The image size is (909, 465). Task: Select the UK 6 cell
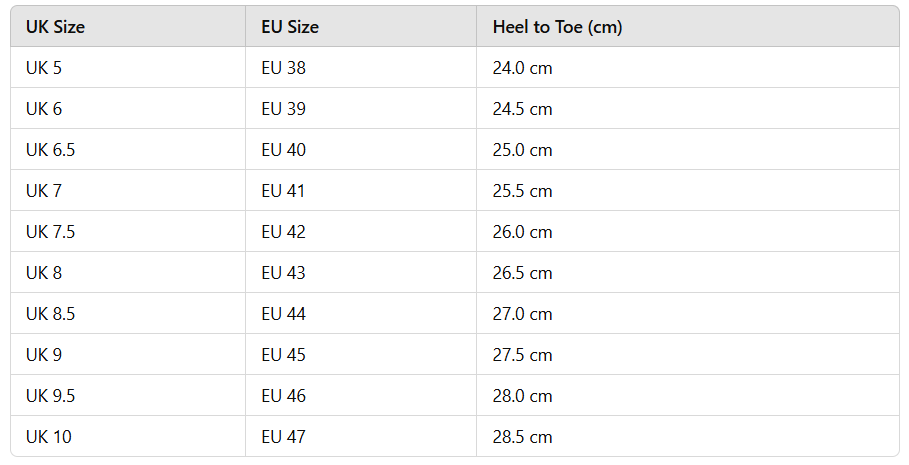coord(44,109)
